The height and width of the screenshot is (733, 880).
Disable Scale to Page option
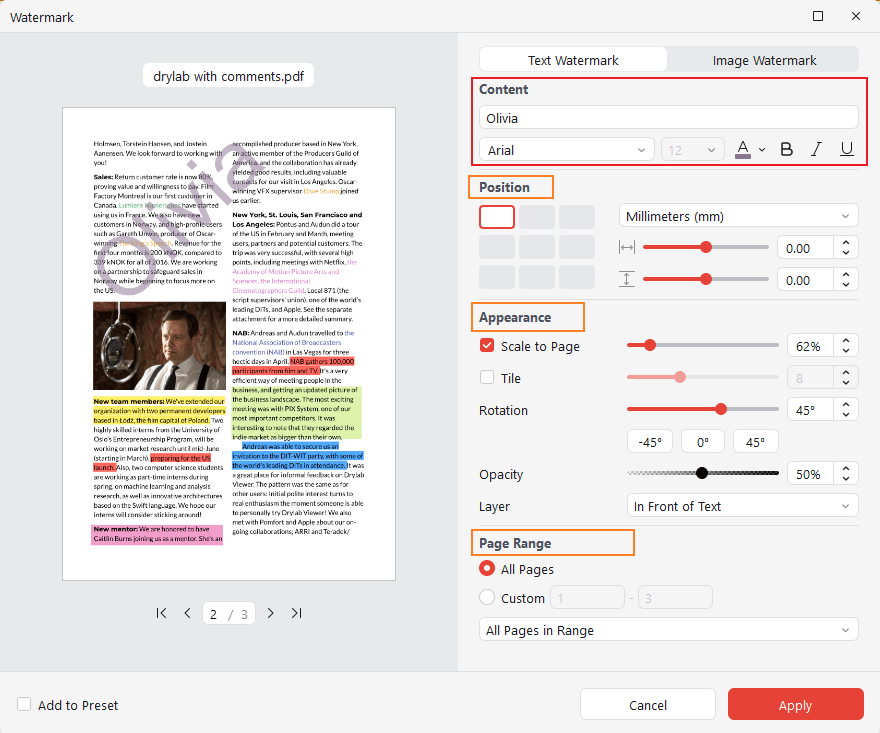[x=485, y=345]
